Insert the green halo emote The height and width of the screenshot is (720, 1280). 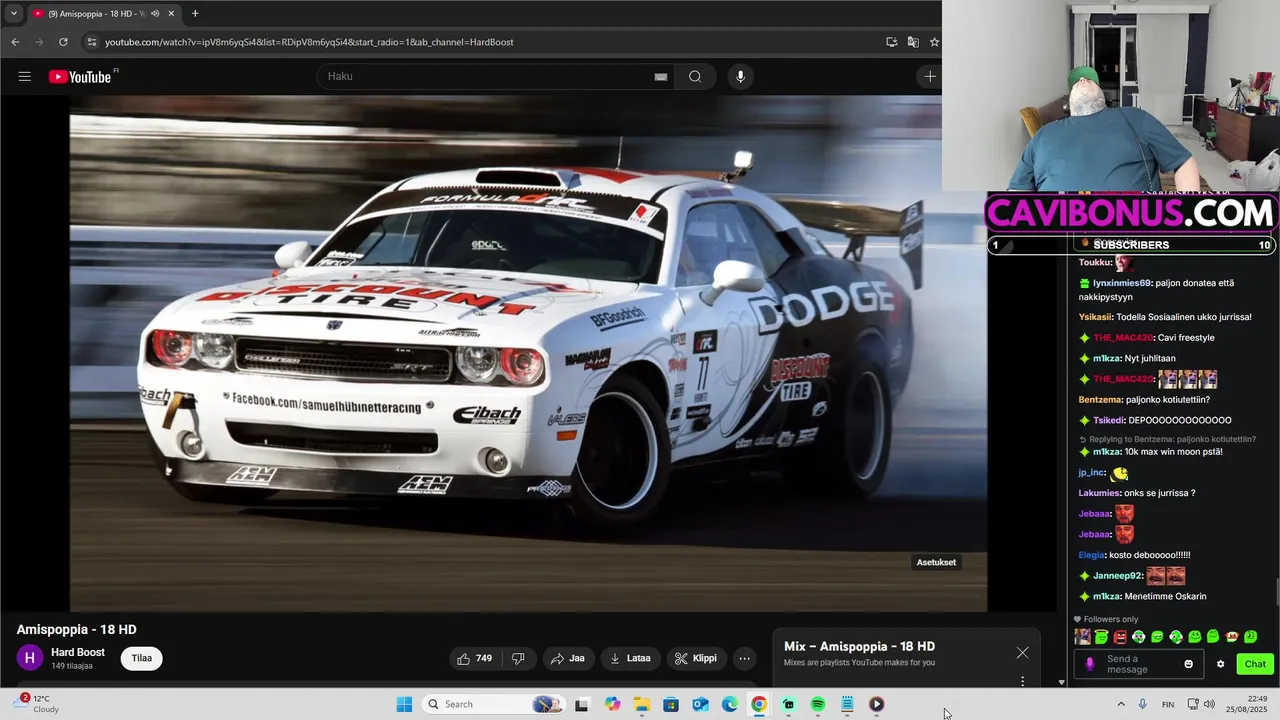[1101, 637]
